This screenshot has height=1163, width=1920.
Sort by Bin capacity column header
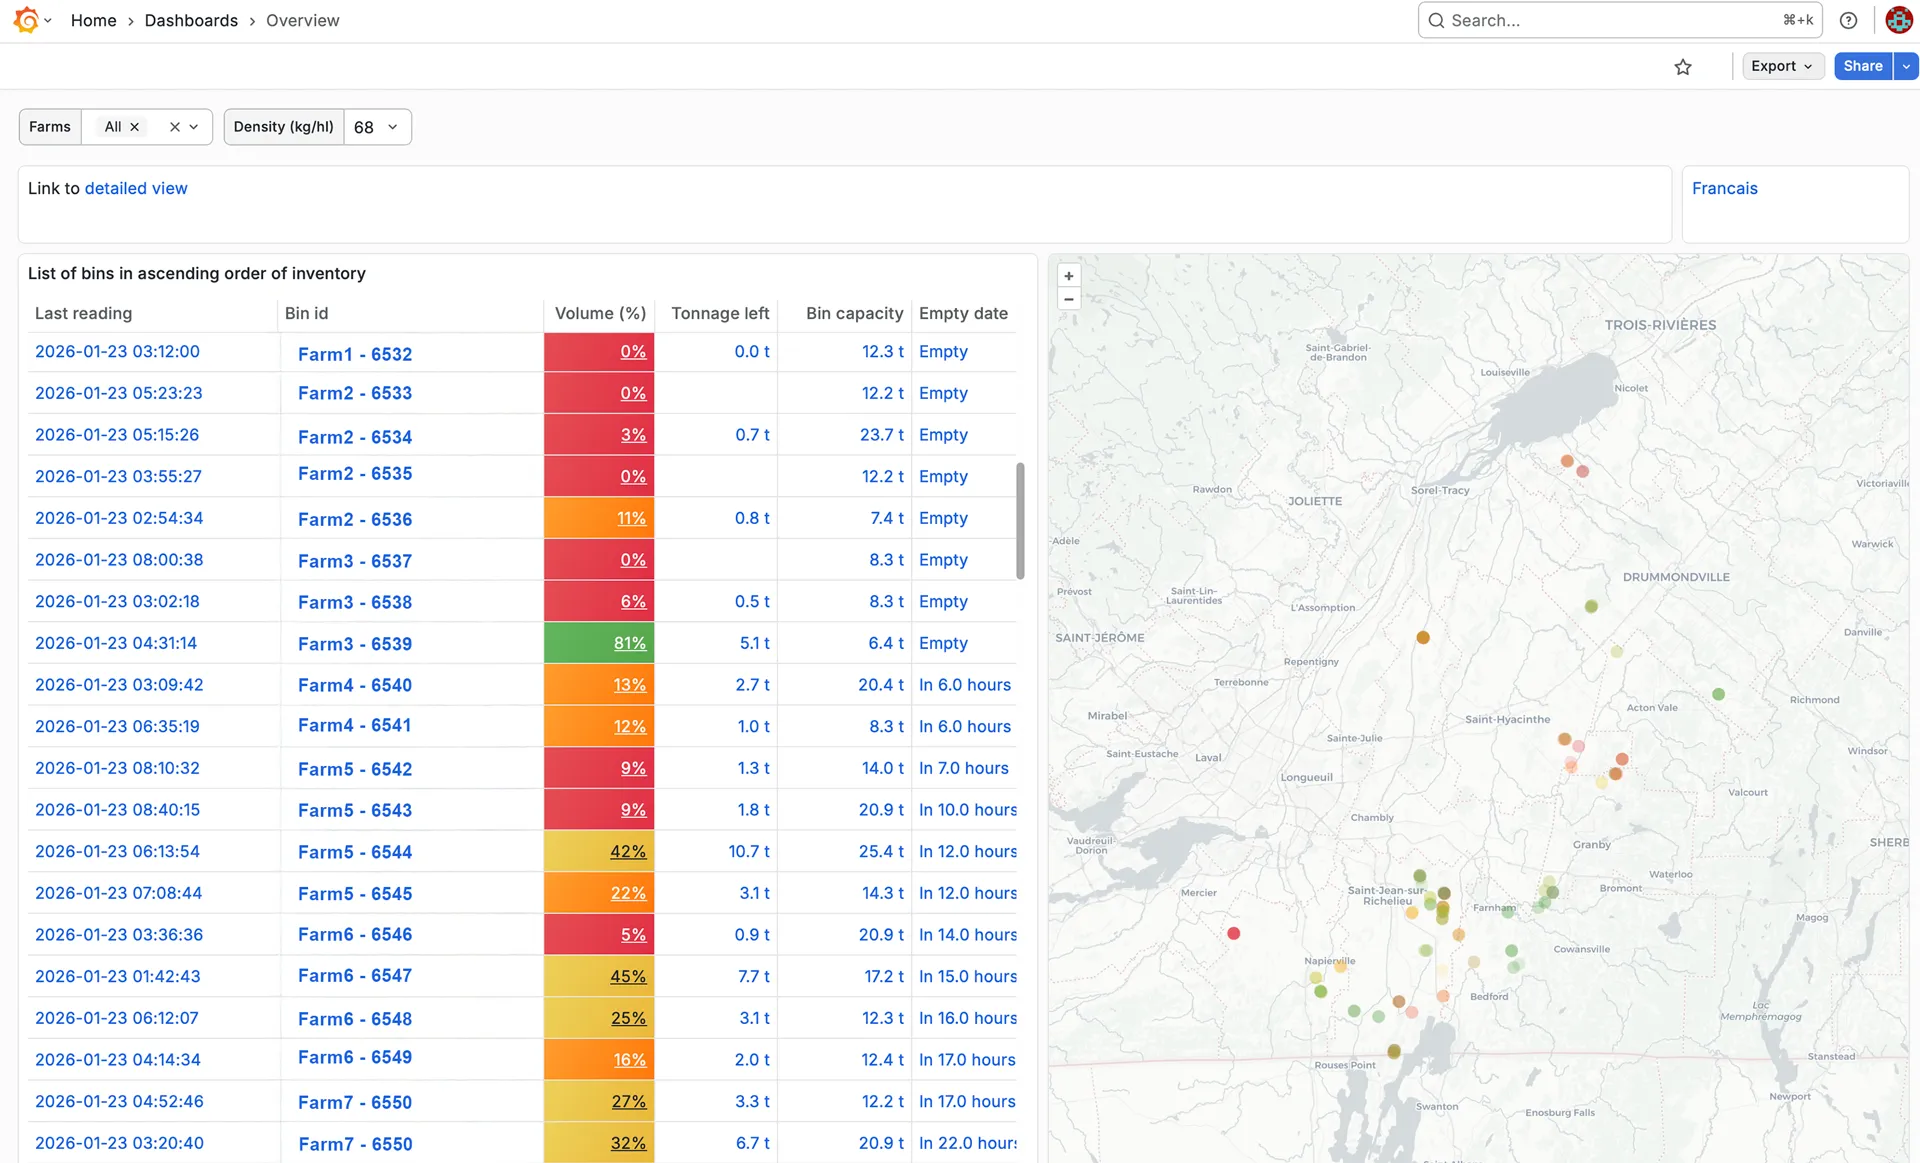coord(854,313)
